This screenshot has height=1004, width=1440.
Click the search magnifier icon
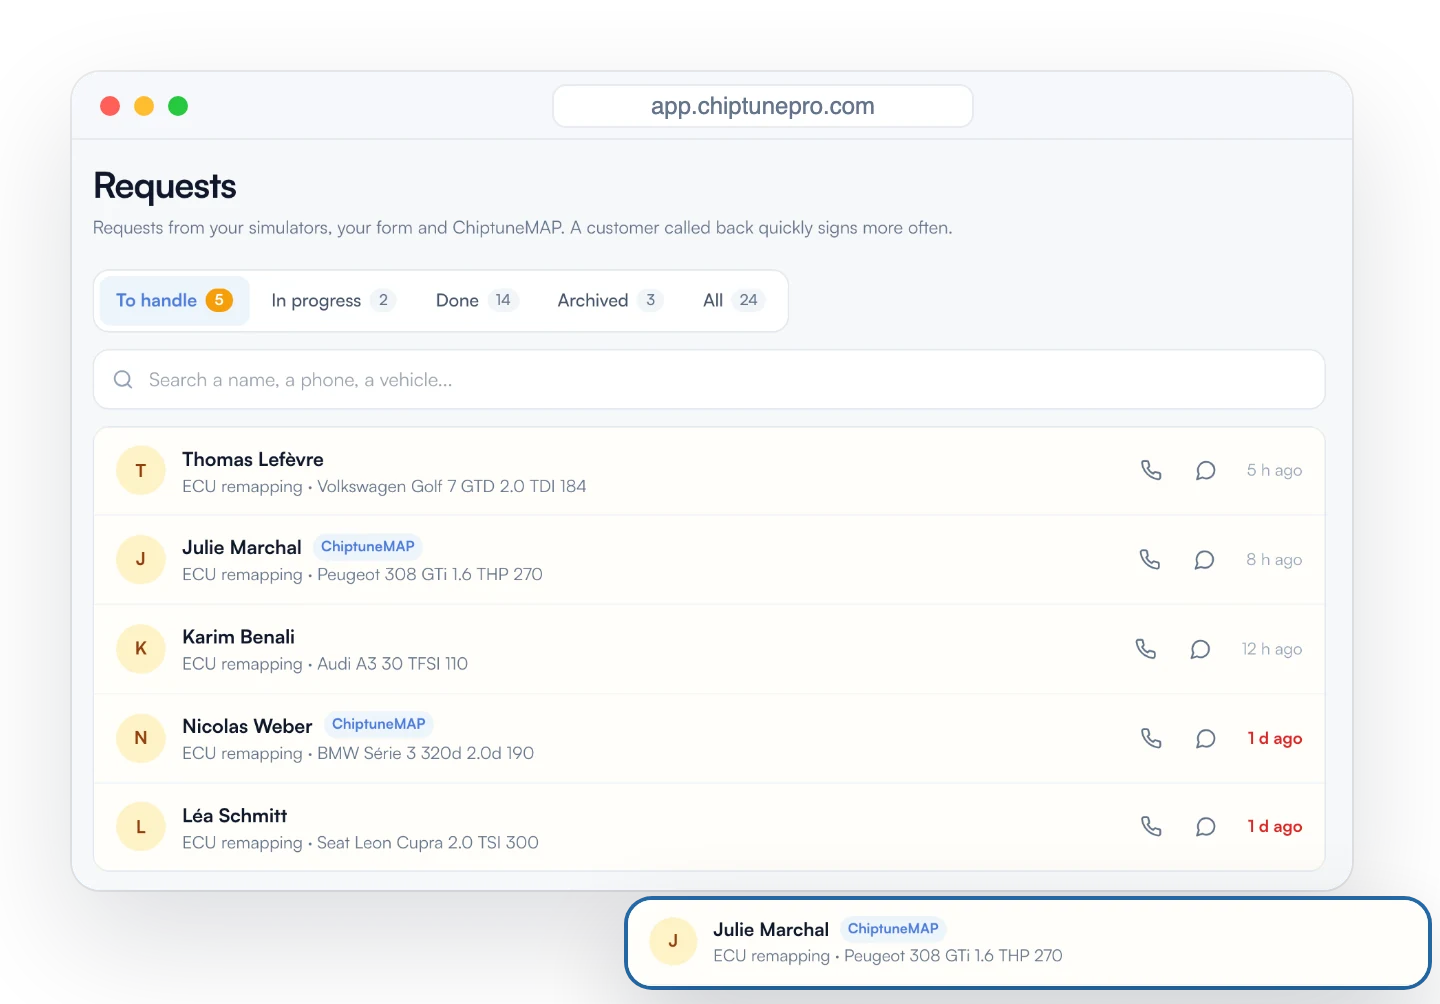tap(123, 379)
